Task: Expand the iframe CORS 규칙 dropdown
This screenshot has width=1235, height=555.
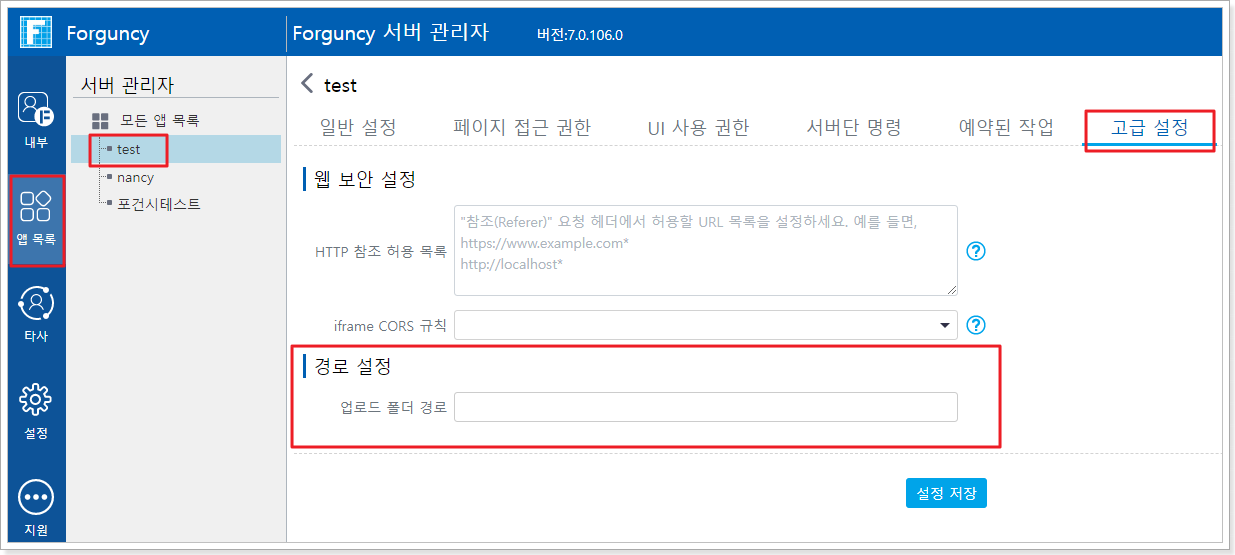Action: 944,325
